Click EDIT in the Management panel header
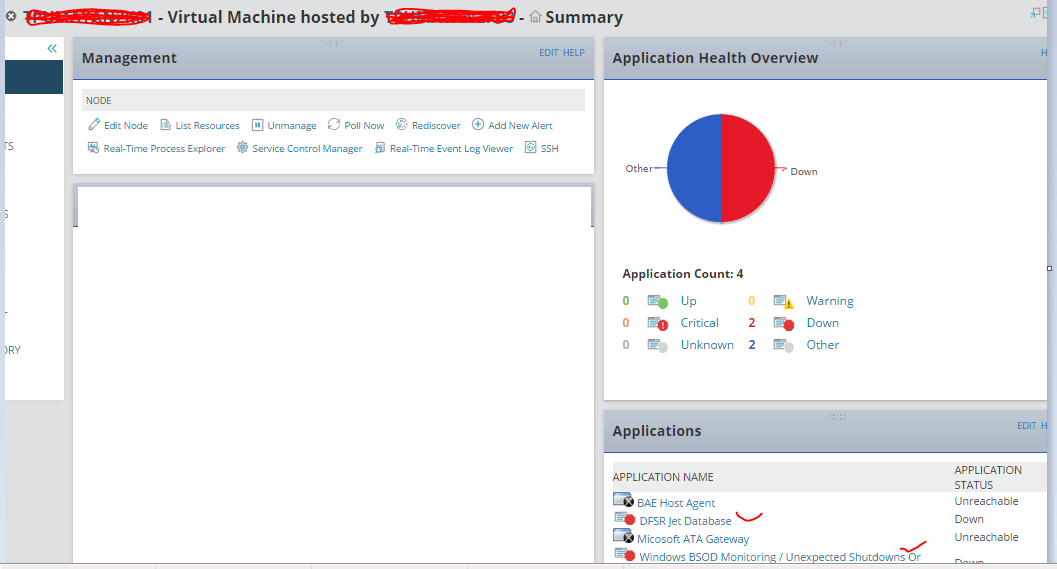1057x569 pixels. (548, 53)
